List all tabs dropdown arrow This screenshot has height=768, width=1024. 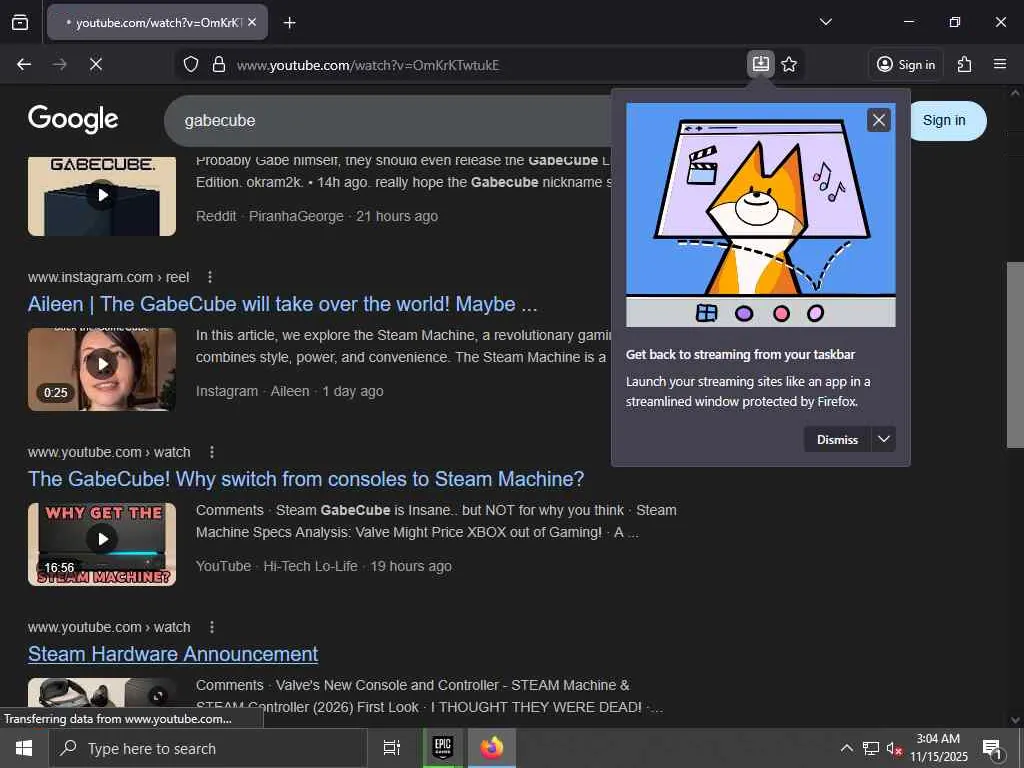825,22
